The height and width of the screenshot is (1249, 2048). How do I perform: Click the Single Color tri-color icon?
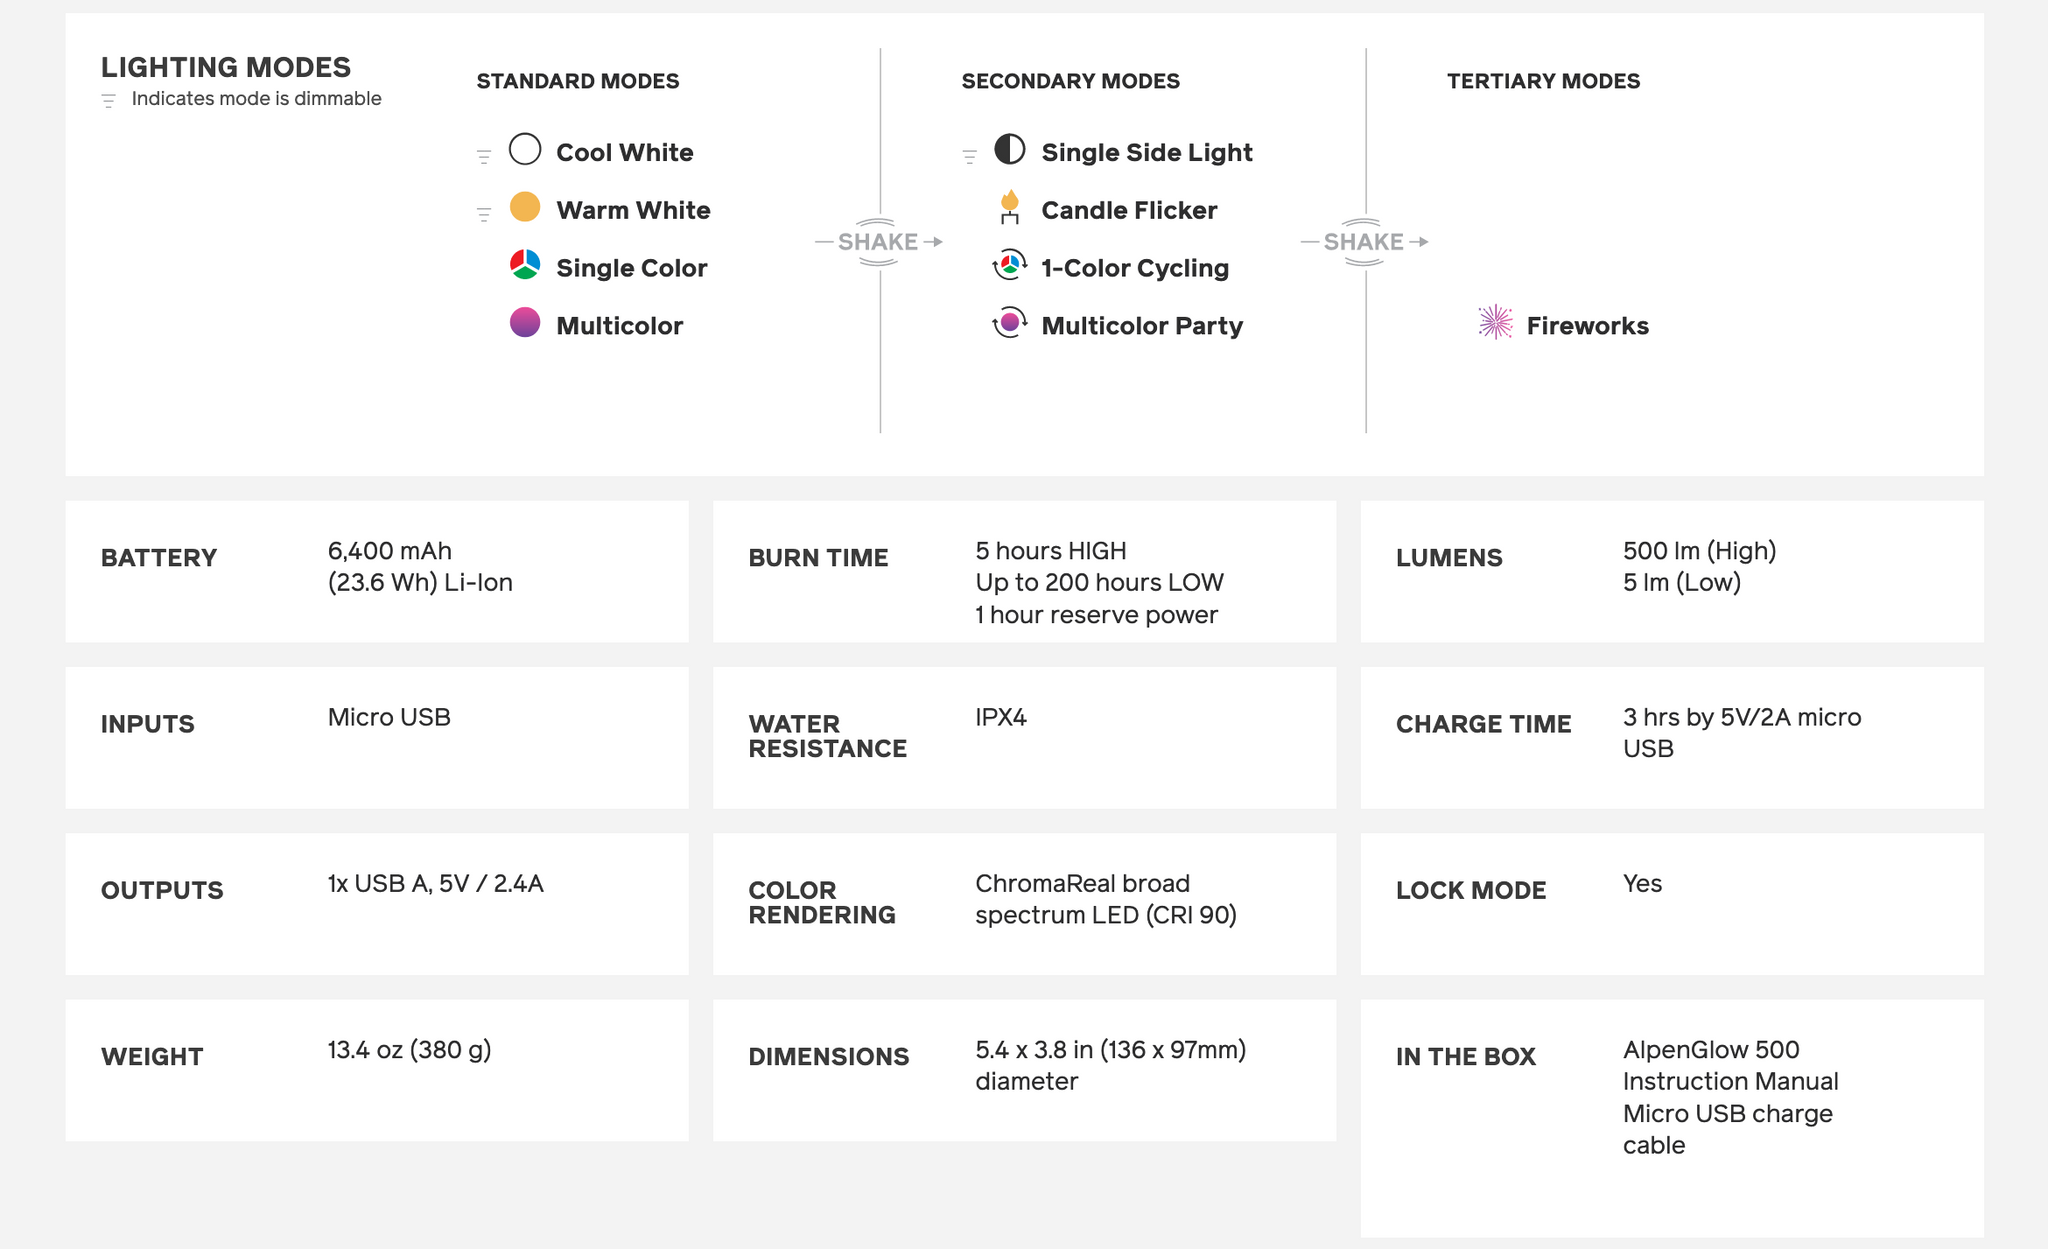(525, 265)
